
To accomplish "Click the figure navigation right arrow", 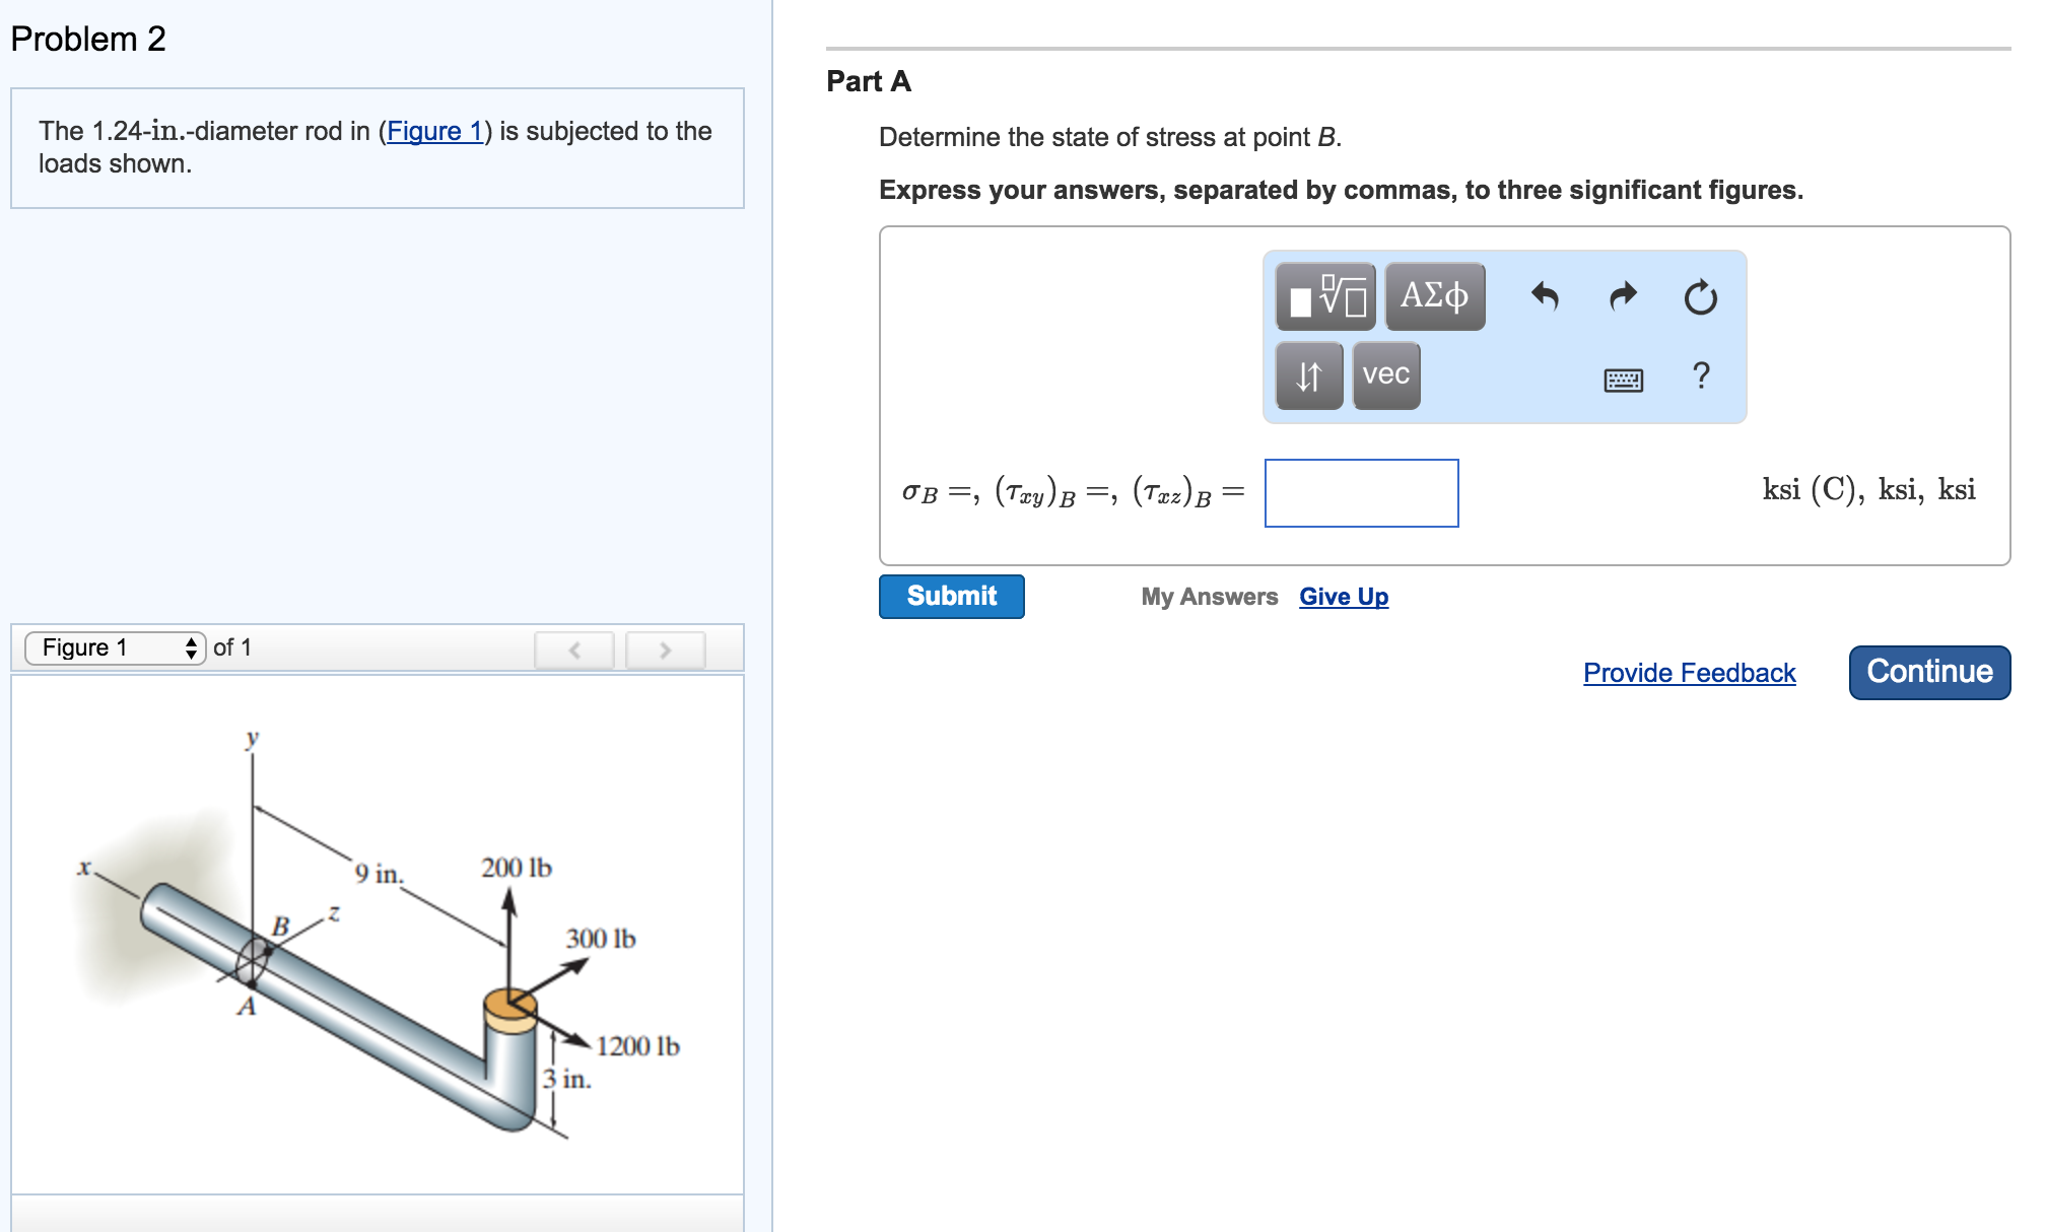I will pos(665,649).
